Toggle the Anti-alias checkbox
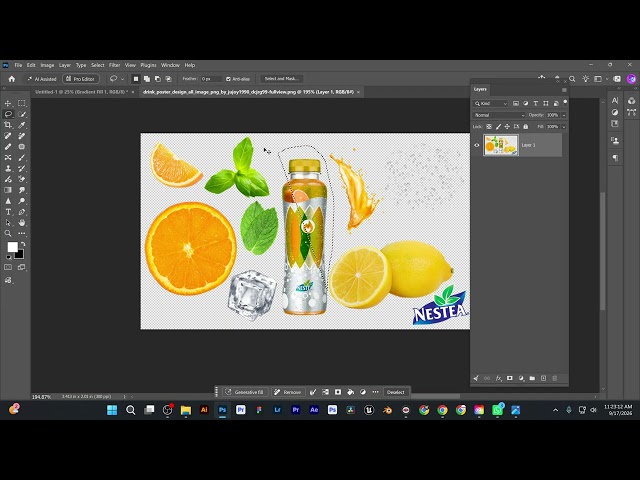The image size is (640, 480). click(228, 79)
